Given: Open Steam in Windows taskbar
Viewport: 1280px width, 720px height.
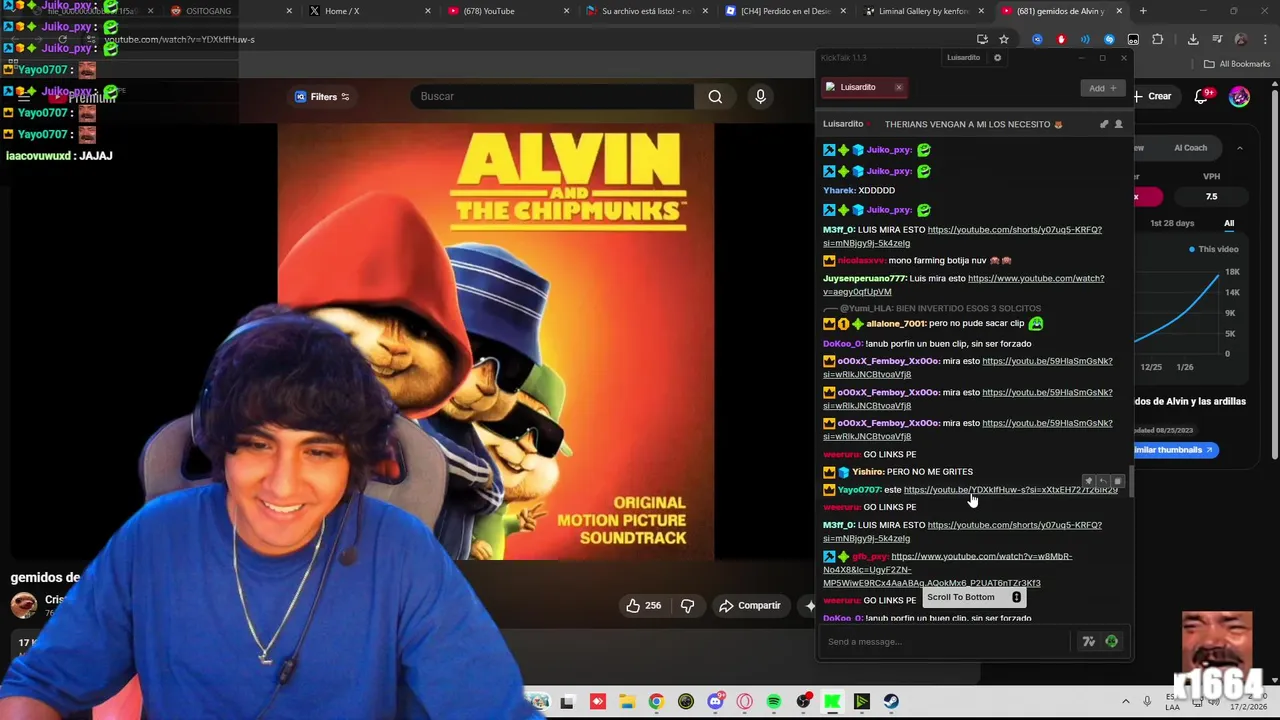Looking at the screenshot, I should pyautogui.click(x=891, y=702).
